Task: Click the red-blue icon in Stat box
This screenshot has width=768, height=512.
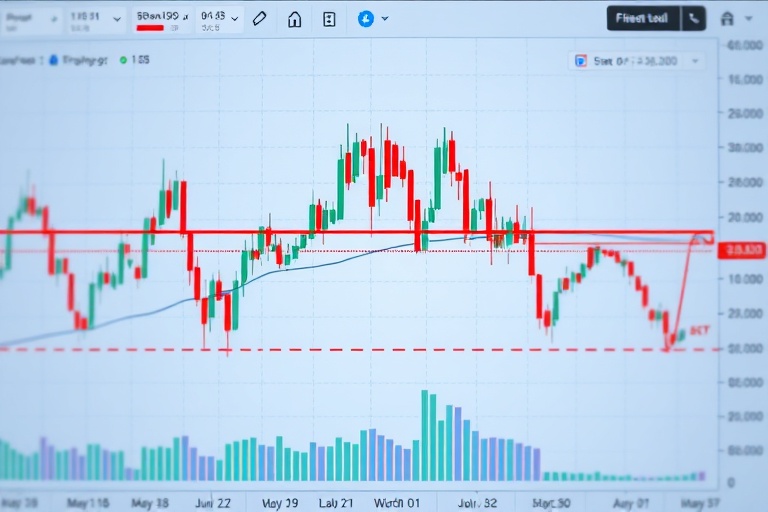Action: pyautogui.click(x=580, y=61)
